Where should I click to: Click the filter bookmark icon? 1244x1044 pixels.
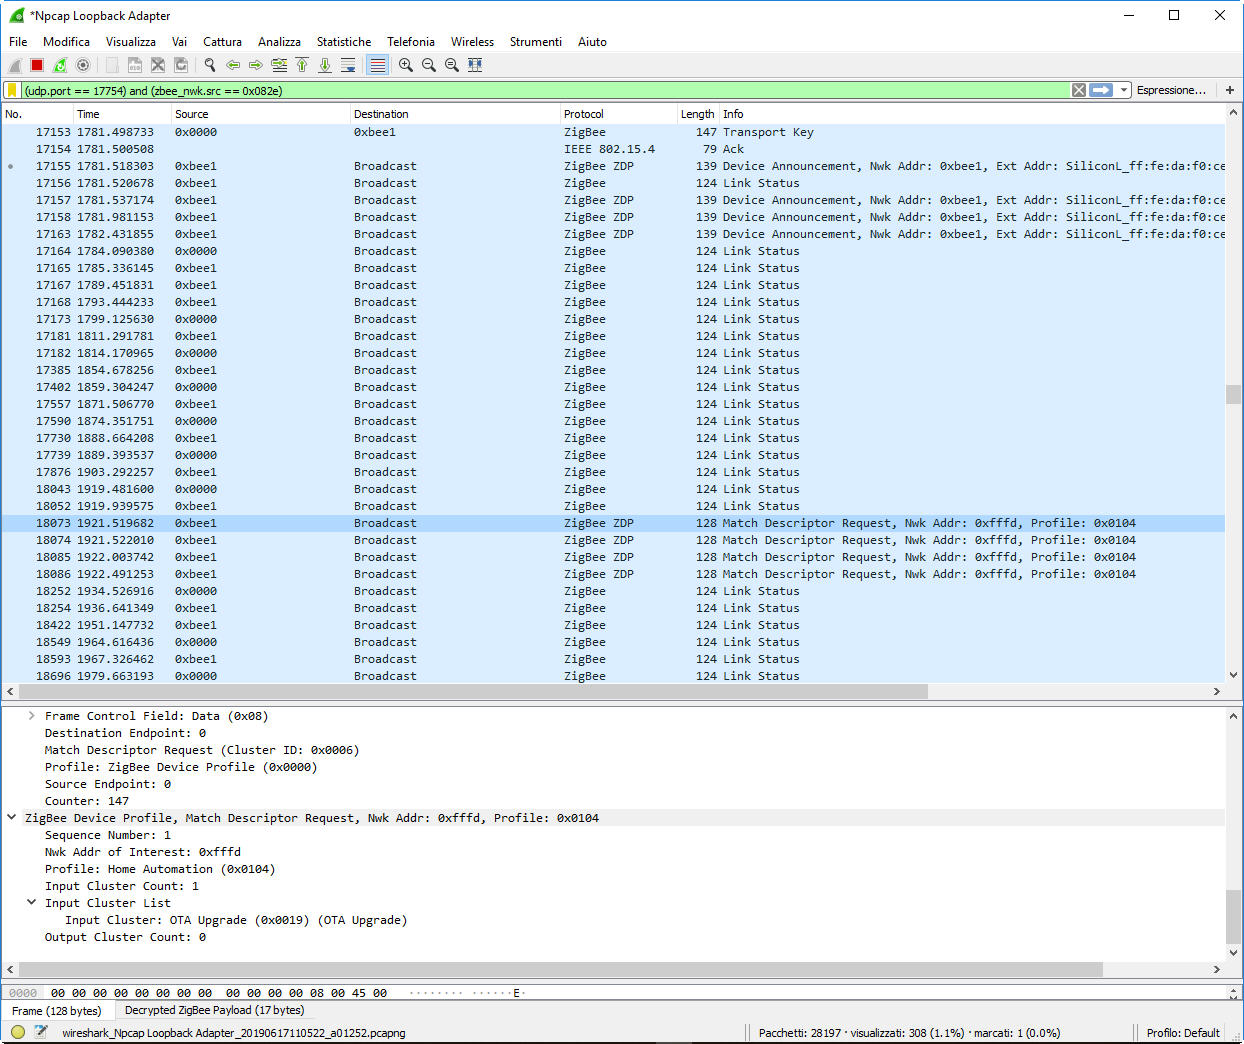click(x=12, y=90)
